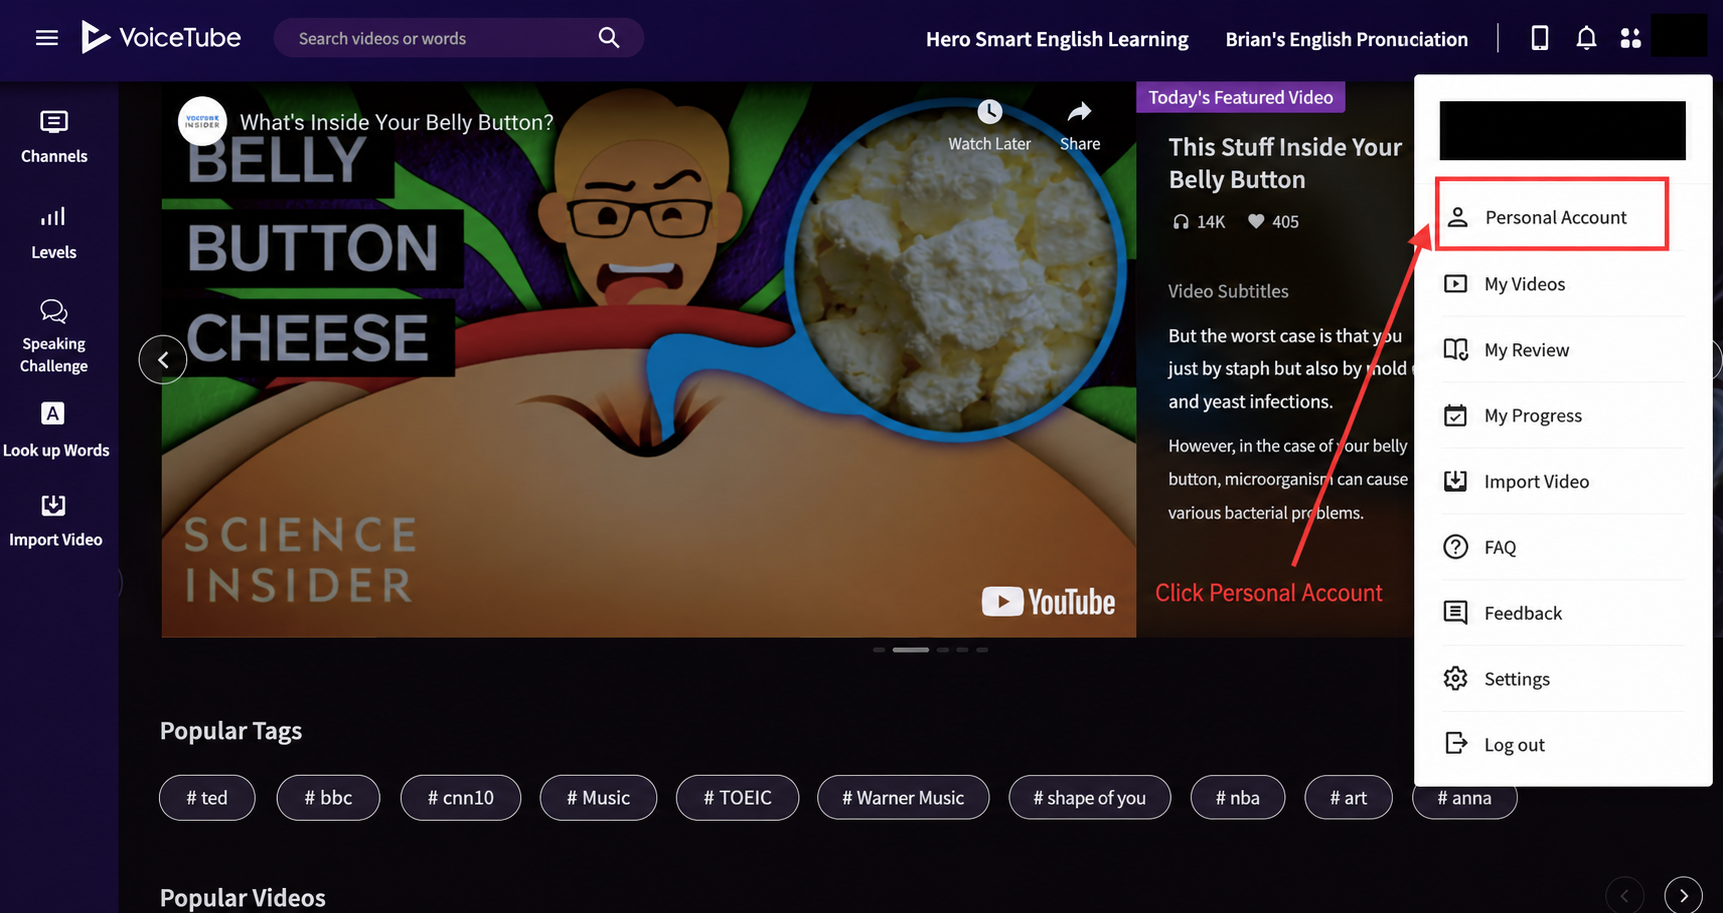1723x913 pixels.
Task: Click the Popular Tags heading
Action: tap(231, 731)
